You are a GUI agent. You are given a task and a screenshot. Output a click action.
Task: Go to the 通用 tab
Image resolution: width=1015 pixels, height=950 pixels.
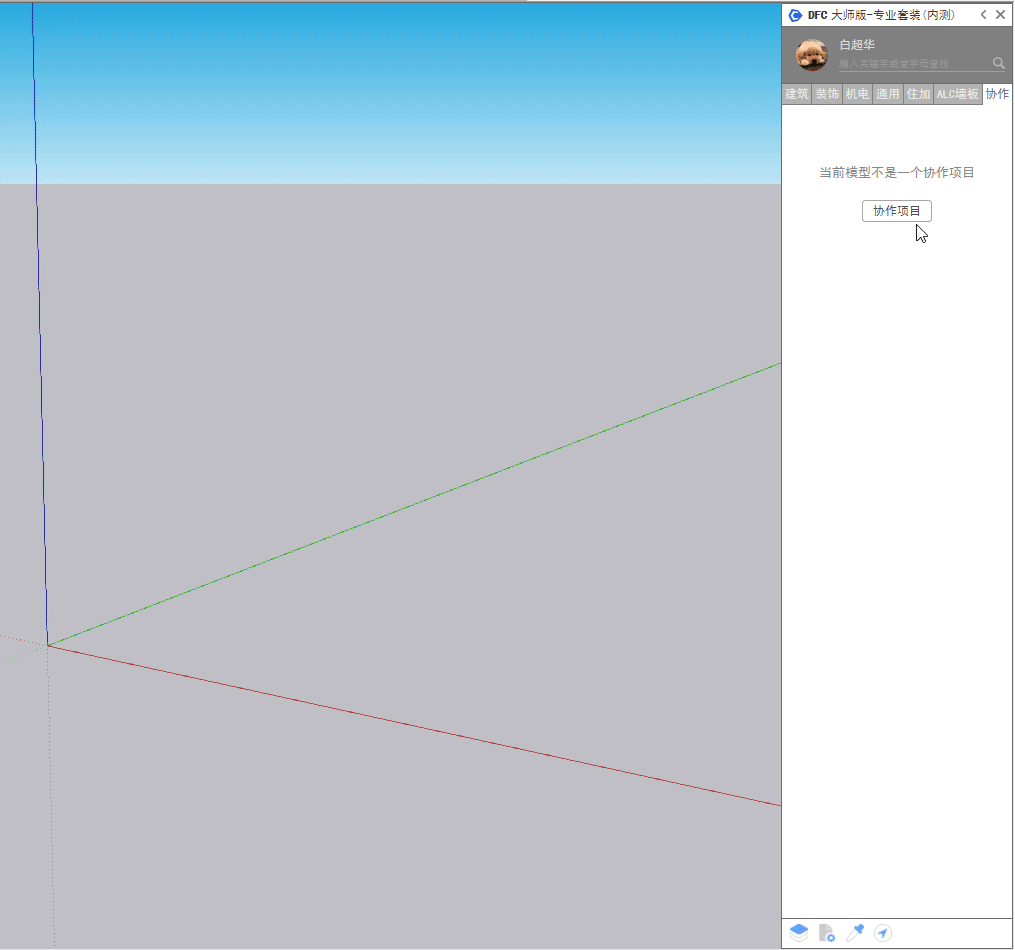[x=888, y=94]
